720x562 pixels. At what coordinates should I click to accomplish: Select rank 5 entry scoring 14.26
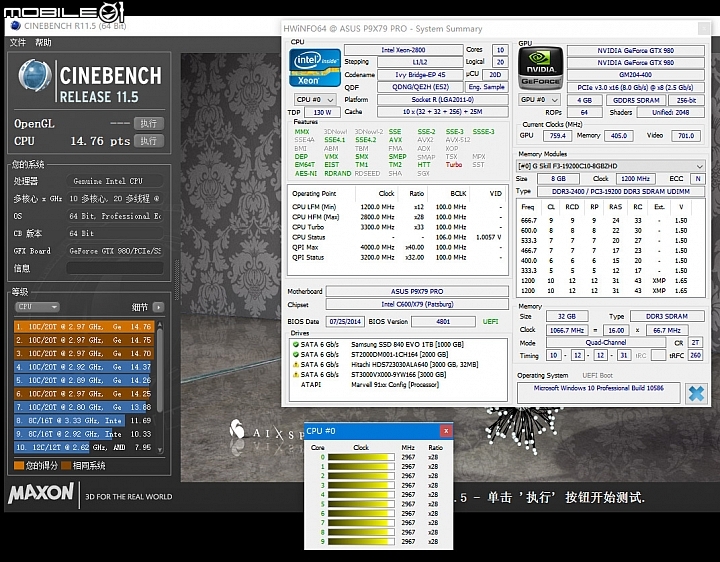[84, 380]
